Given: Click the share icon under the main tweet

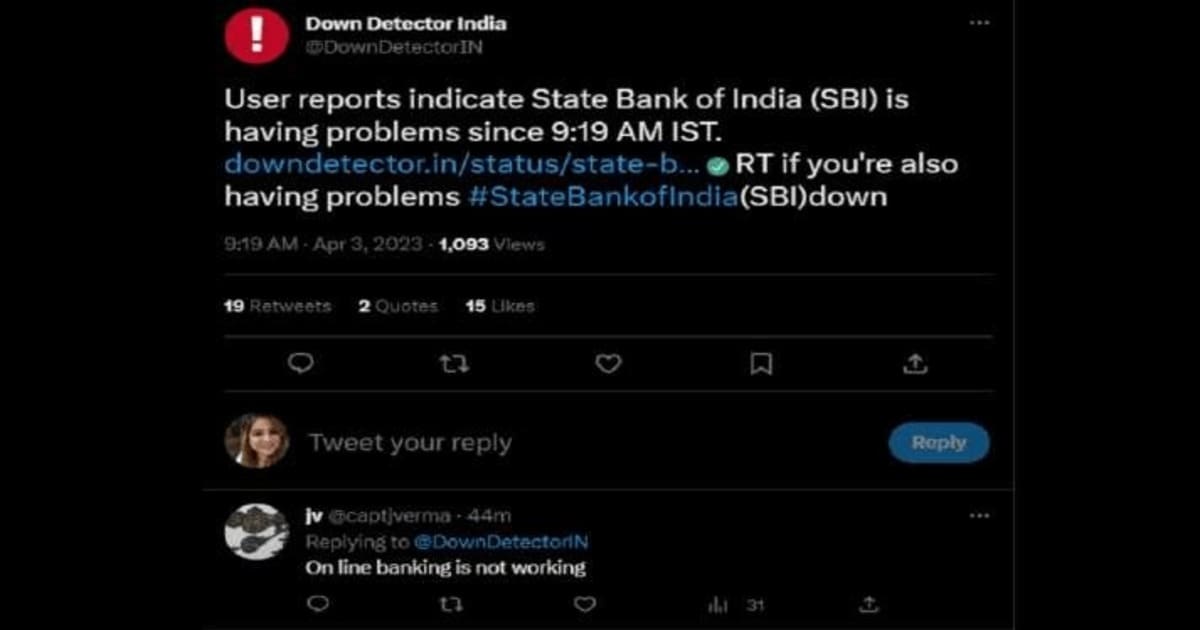Looking at the screenshot, I should (915, 365).
